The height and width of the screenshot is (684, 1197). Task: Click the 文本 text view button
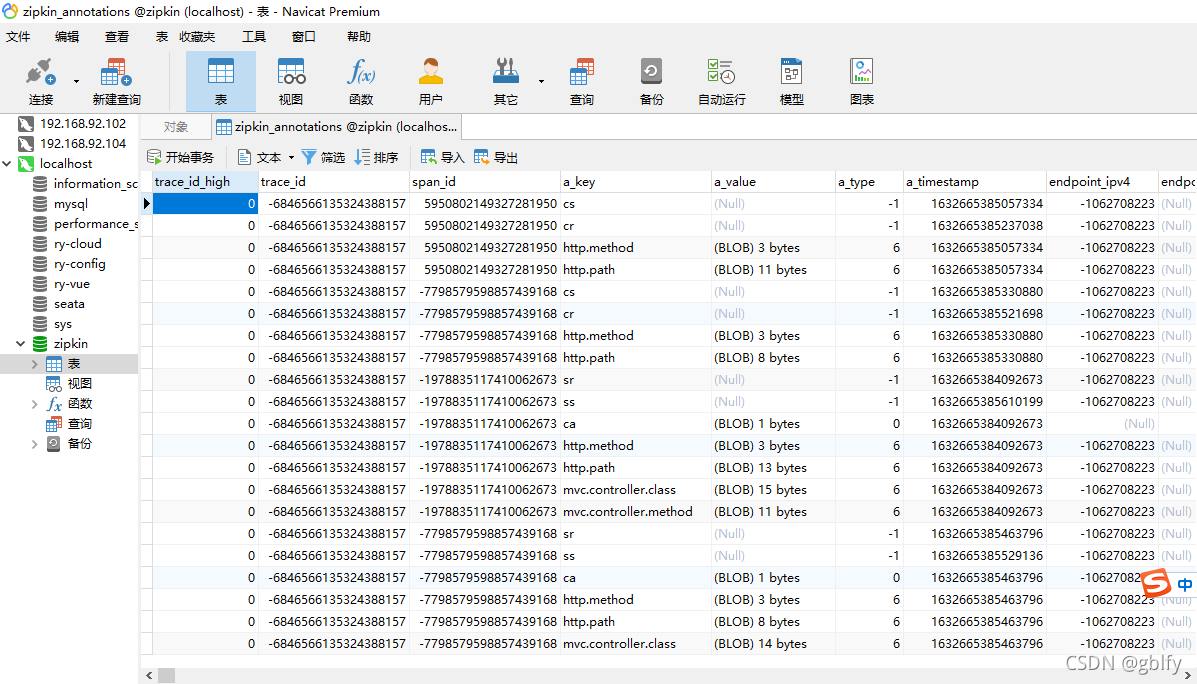[x=259, y=157]
